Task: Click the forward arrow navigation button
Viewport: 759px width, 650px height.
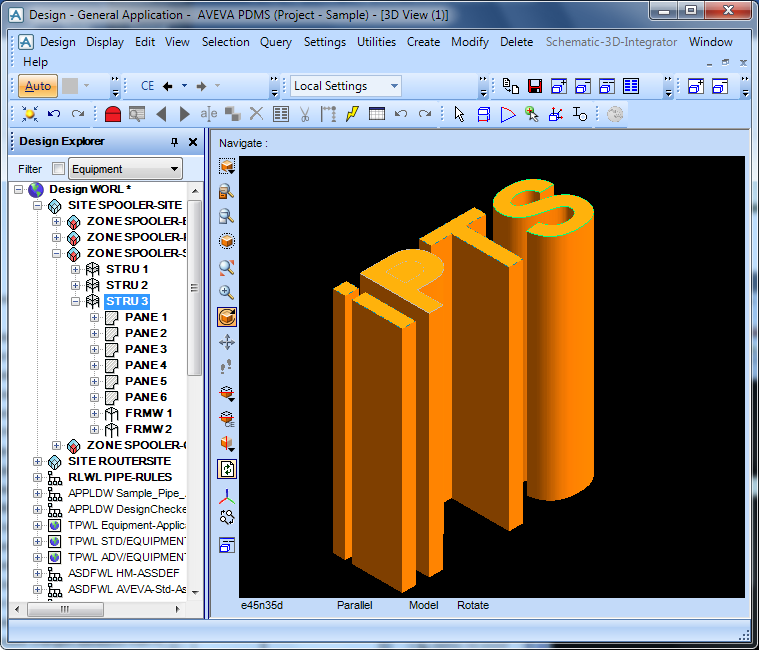Action: coord(201,86)
